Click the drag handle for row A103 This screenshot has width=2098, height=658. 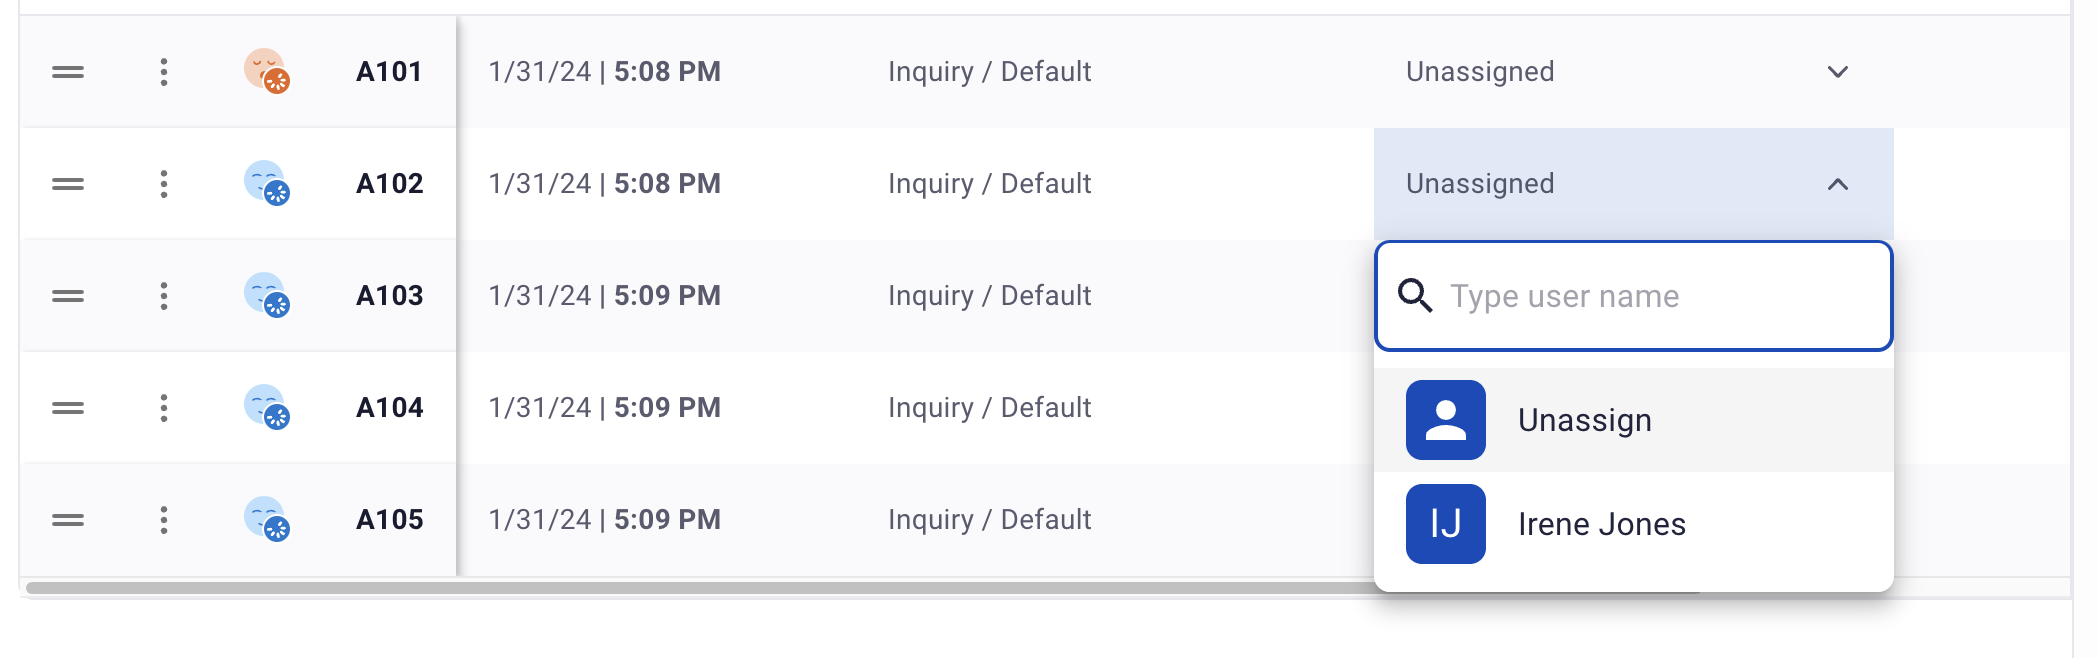click(x=68, y=296)
